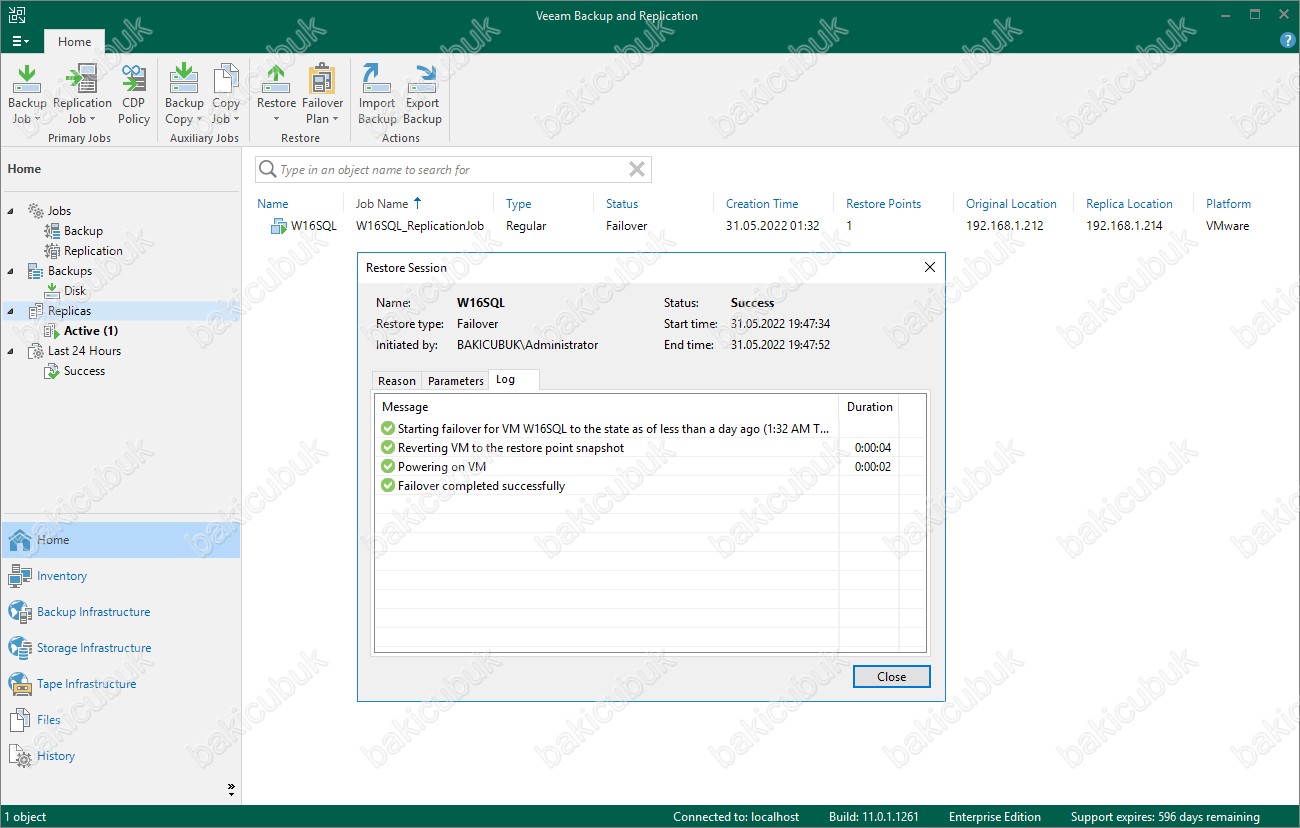Screen dimensions: 1300x828
Task: Open the help question mark icon
Action: pos(1288,41)
